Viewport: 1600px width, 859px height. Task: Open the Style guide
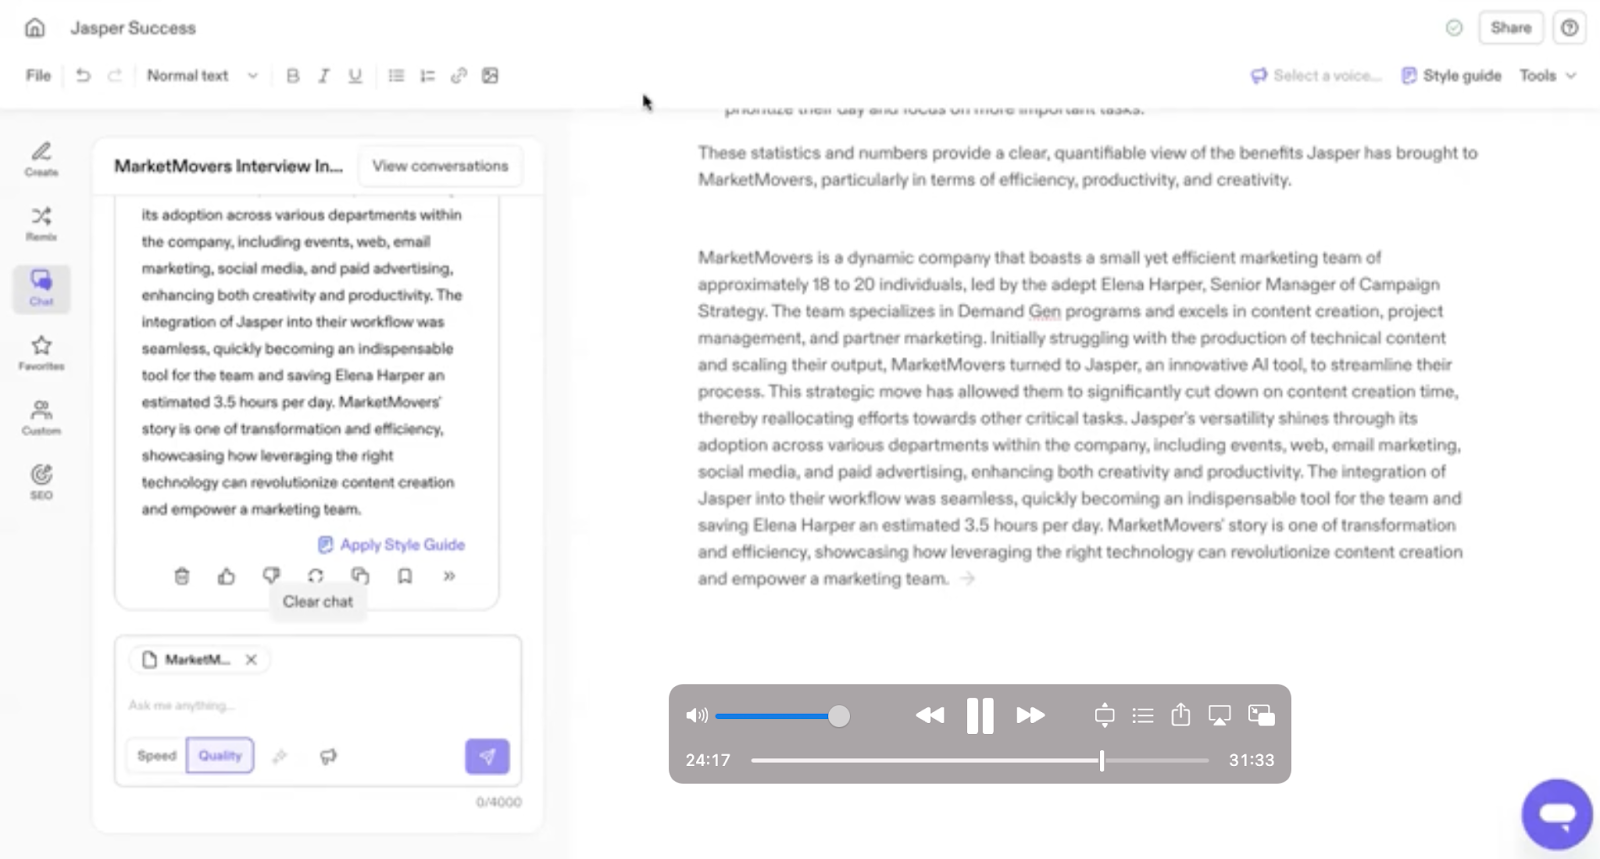[1451, 76]
